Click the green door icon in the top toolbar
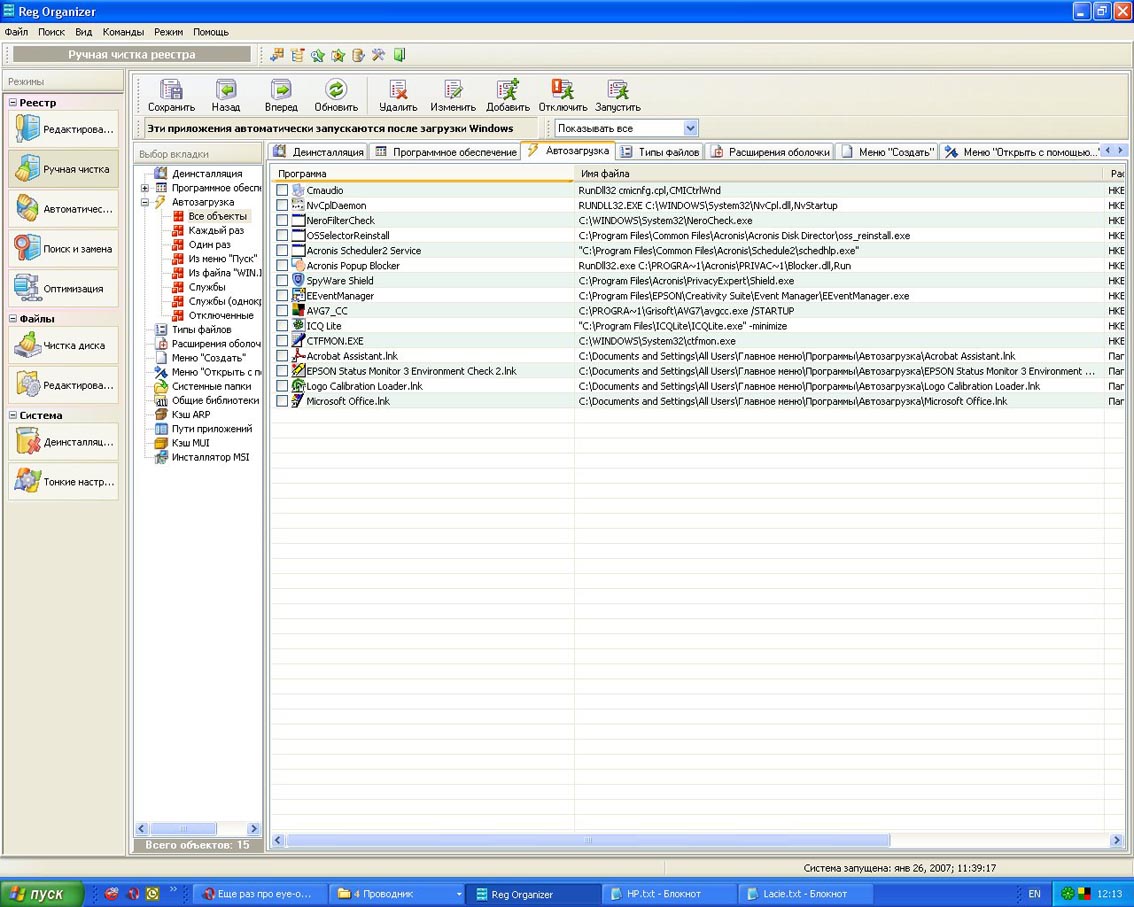This screenshot has width=1134, height=907. (399, 55)
